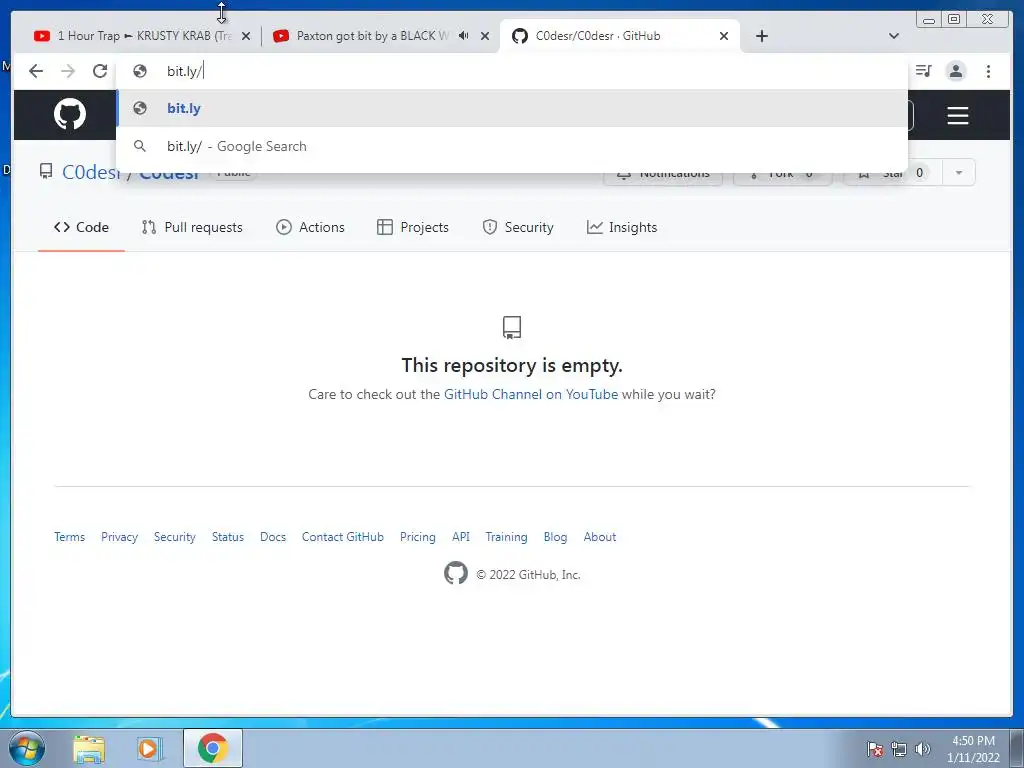Close the Paxton got bit tab

tap(485, 37)
